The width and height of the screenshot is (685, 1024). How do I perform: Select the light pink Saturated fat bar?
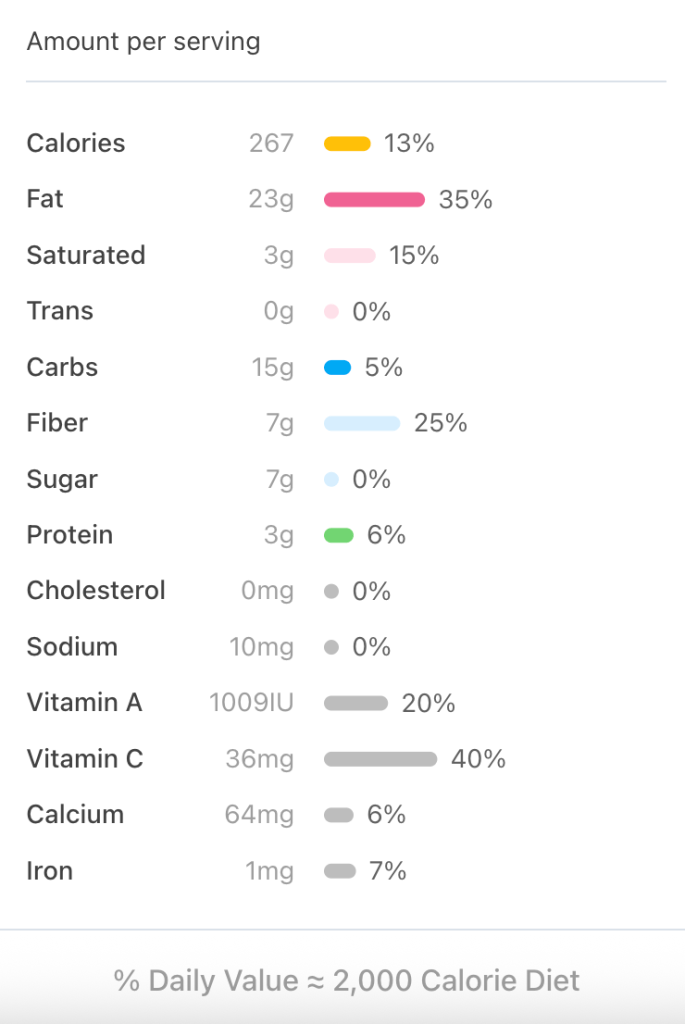(x=349, y=256)
